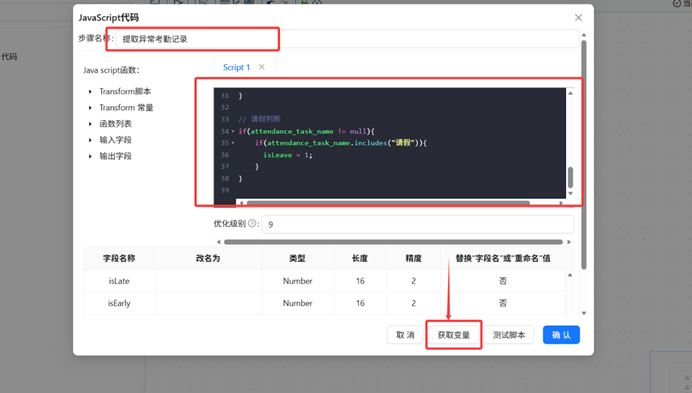This screenshot has height=393, width=692.
Task: Expand the Transform脚本 tree node
Action: [x=90, y=91]
